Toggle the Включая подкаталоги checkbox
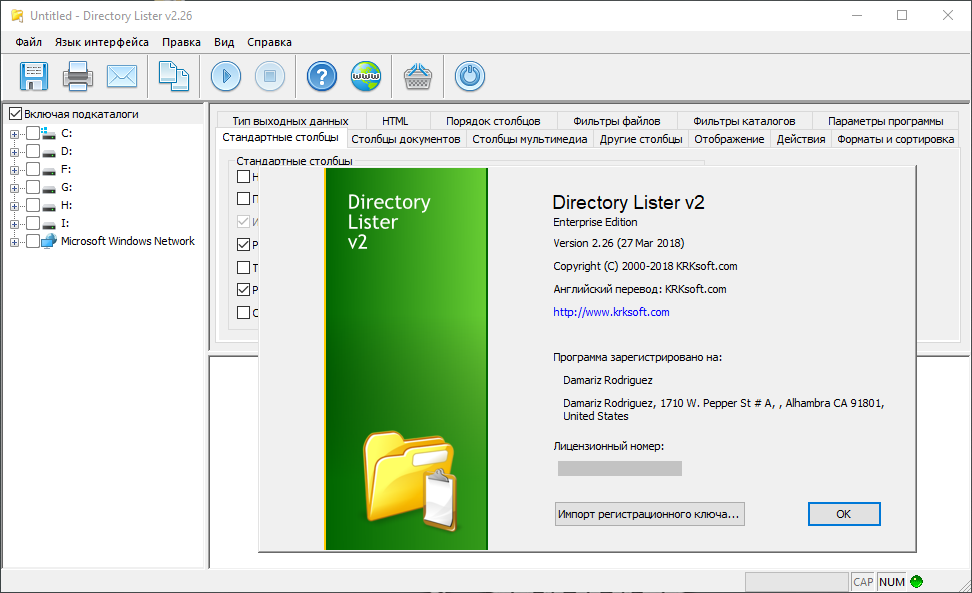This screenshot has width=972, height=593. (x=15, y=114)
